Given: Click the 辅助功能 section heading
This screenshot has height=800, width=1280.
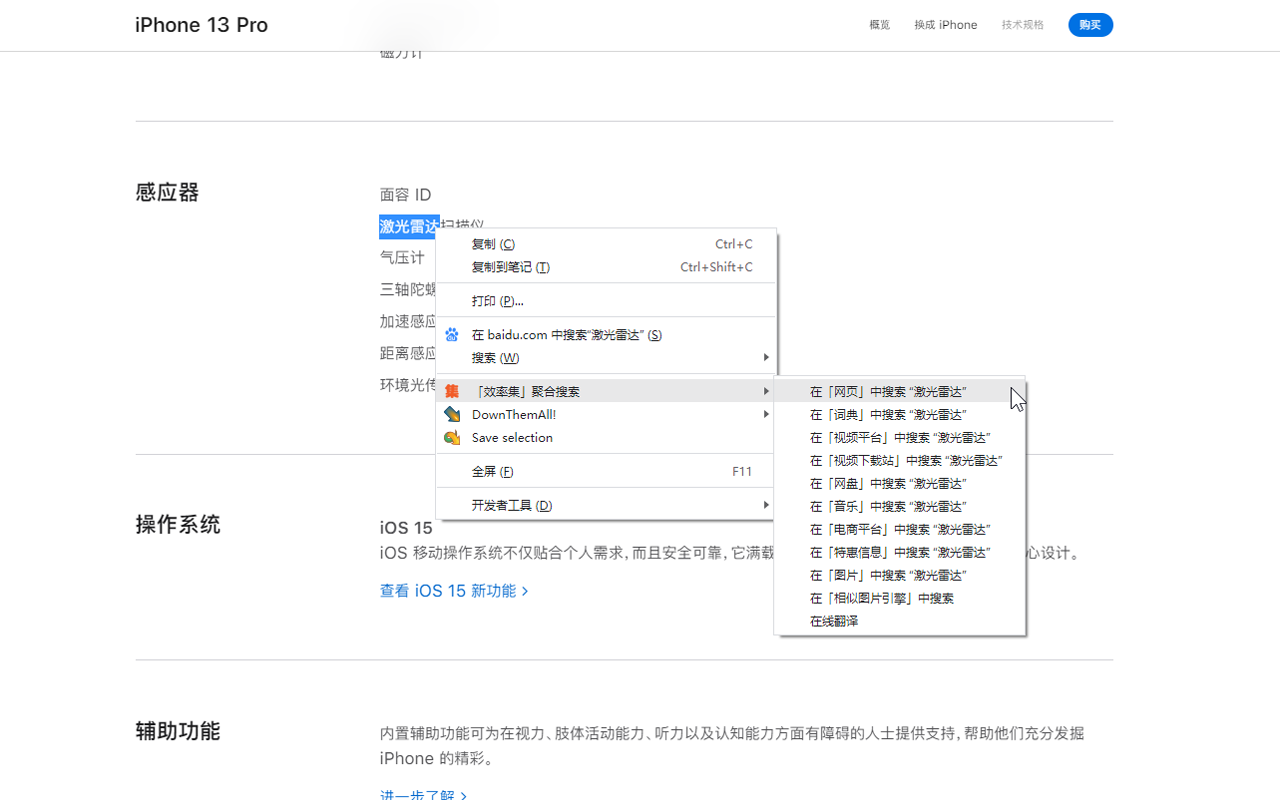Looking at the screenshot, I should (x=178, y=731).
